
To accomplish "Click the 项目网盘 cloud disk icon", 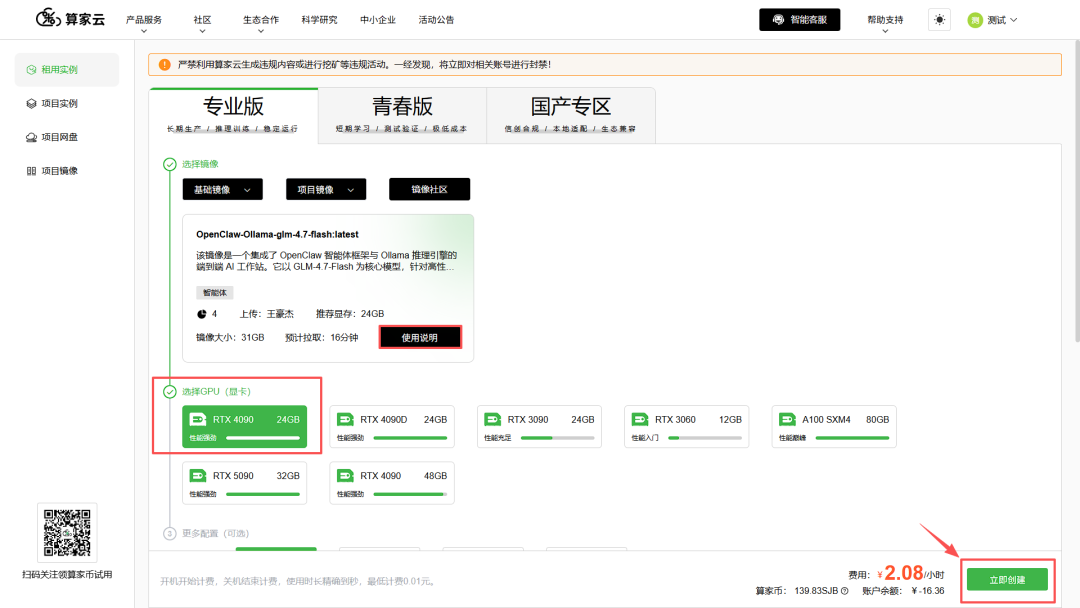I will point(31,137).
